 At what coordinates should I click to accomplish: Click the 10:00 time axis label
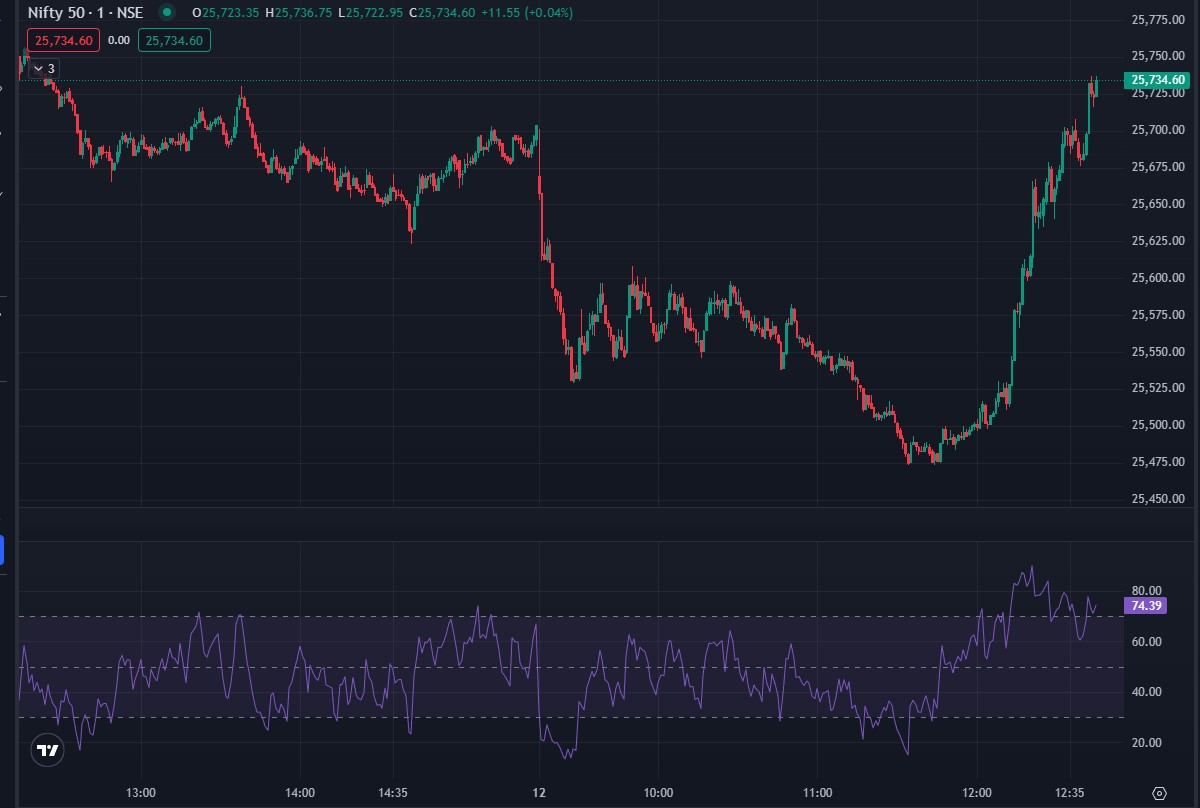click(x=658, y=793)
